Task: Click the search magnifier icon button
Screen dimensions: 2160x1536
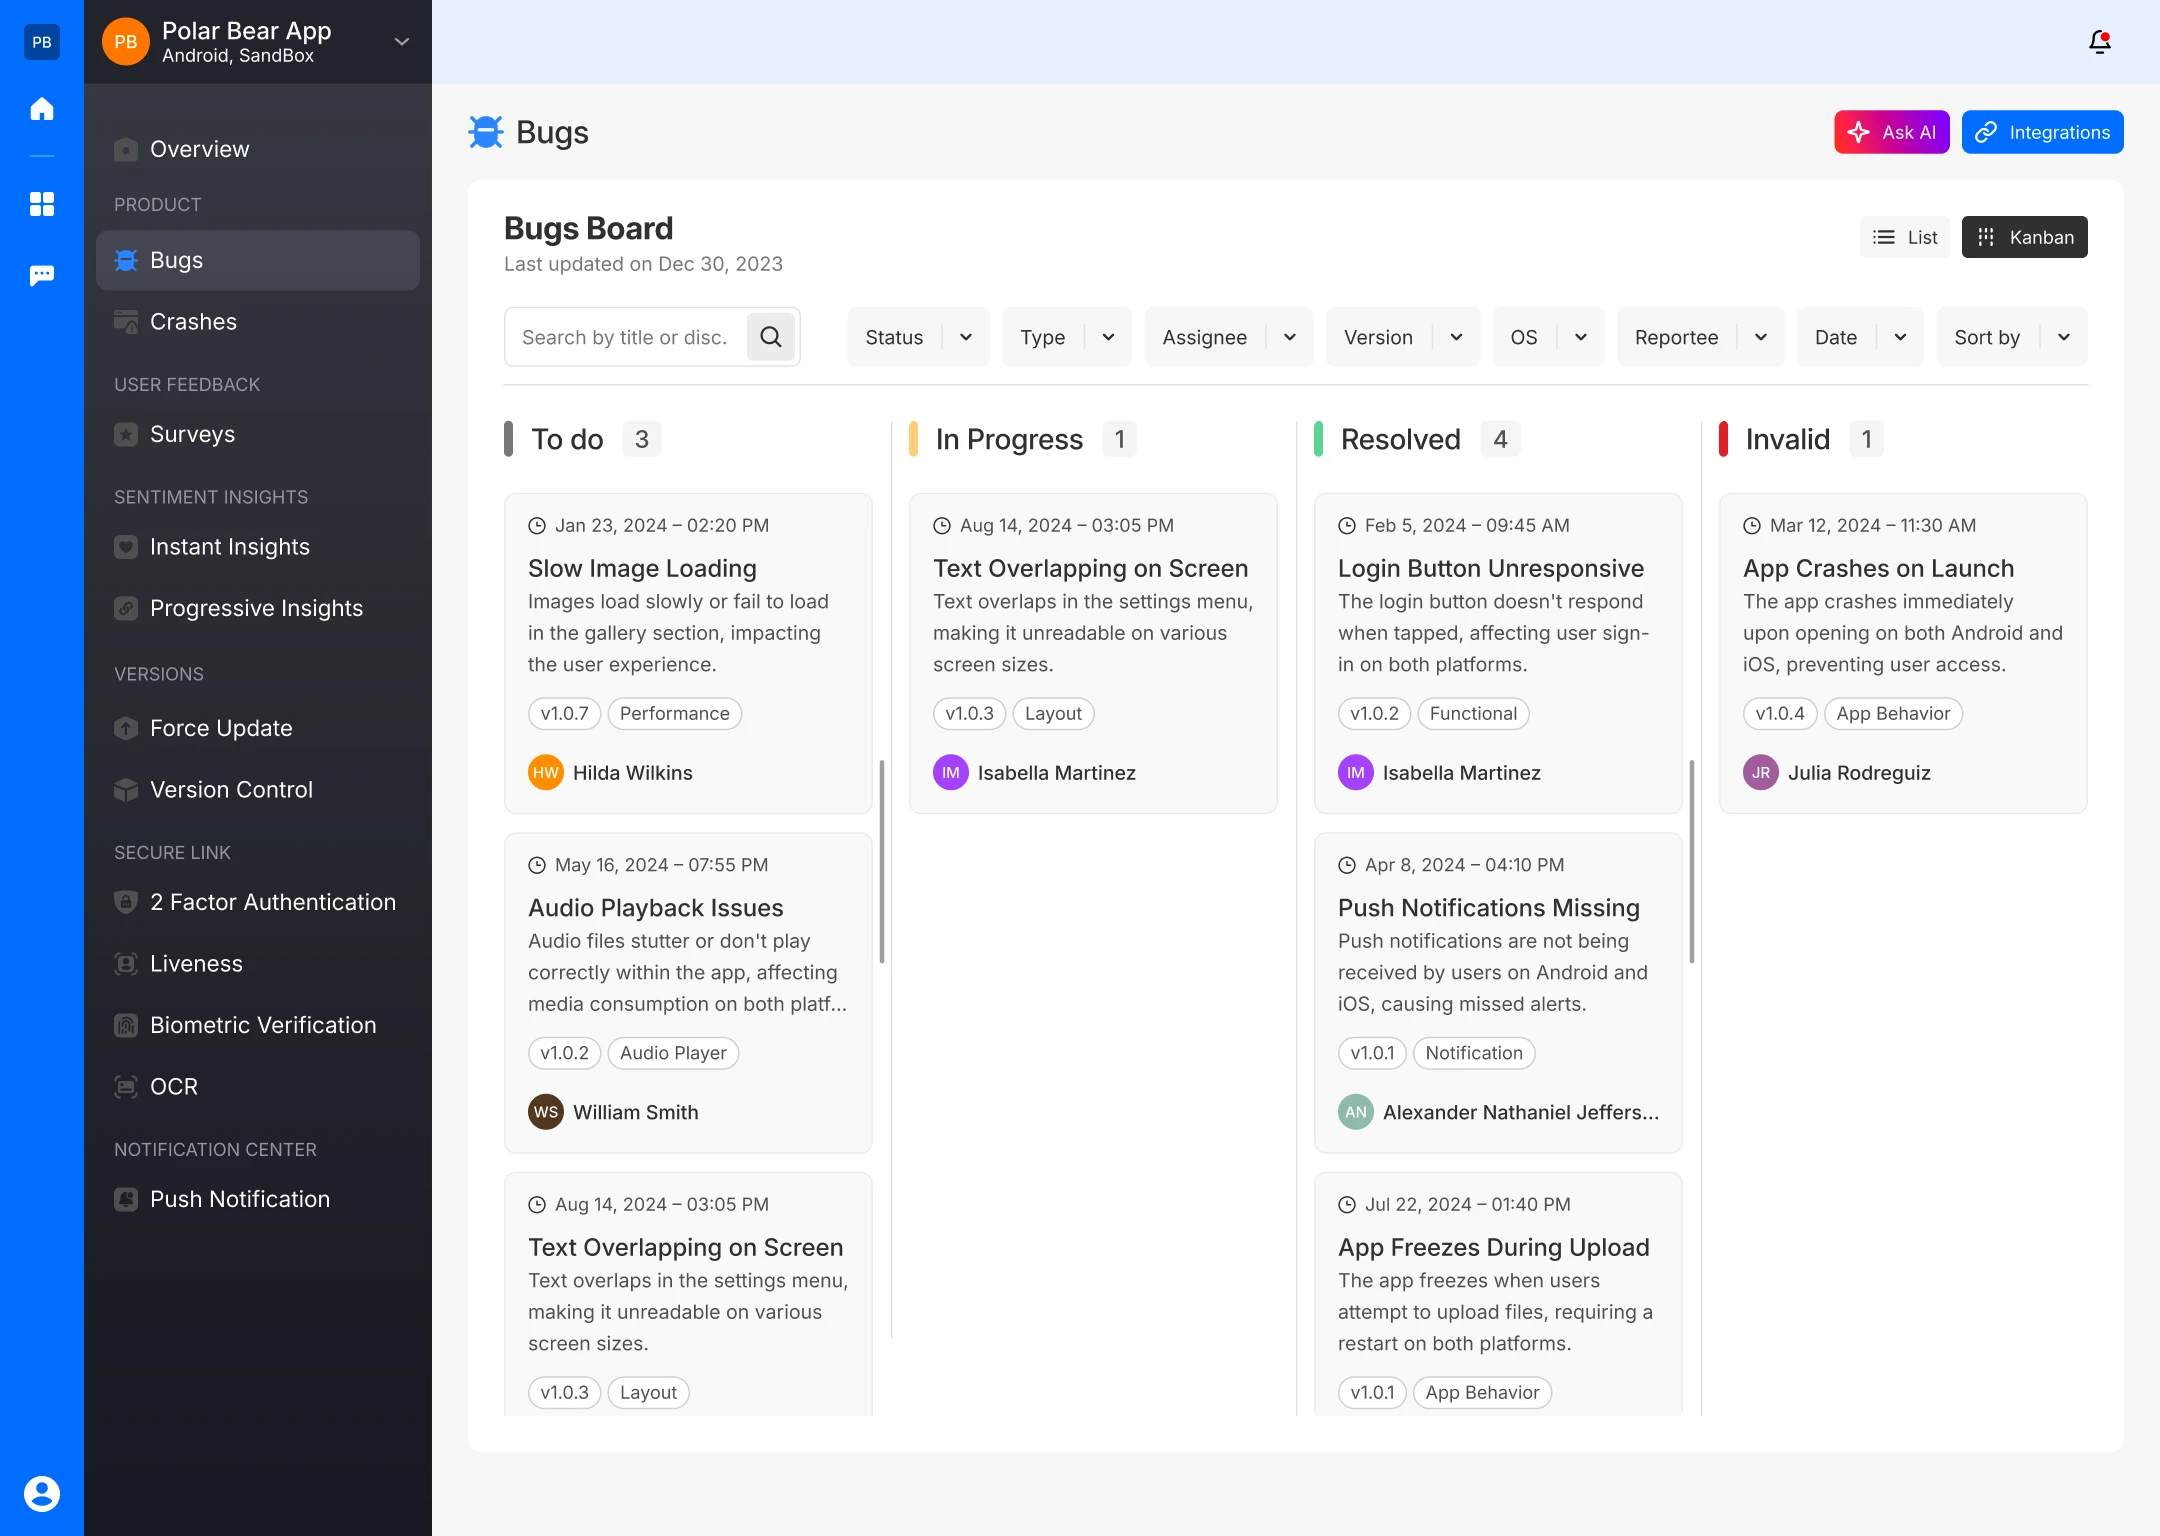Action: coord(770,337)
